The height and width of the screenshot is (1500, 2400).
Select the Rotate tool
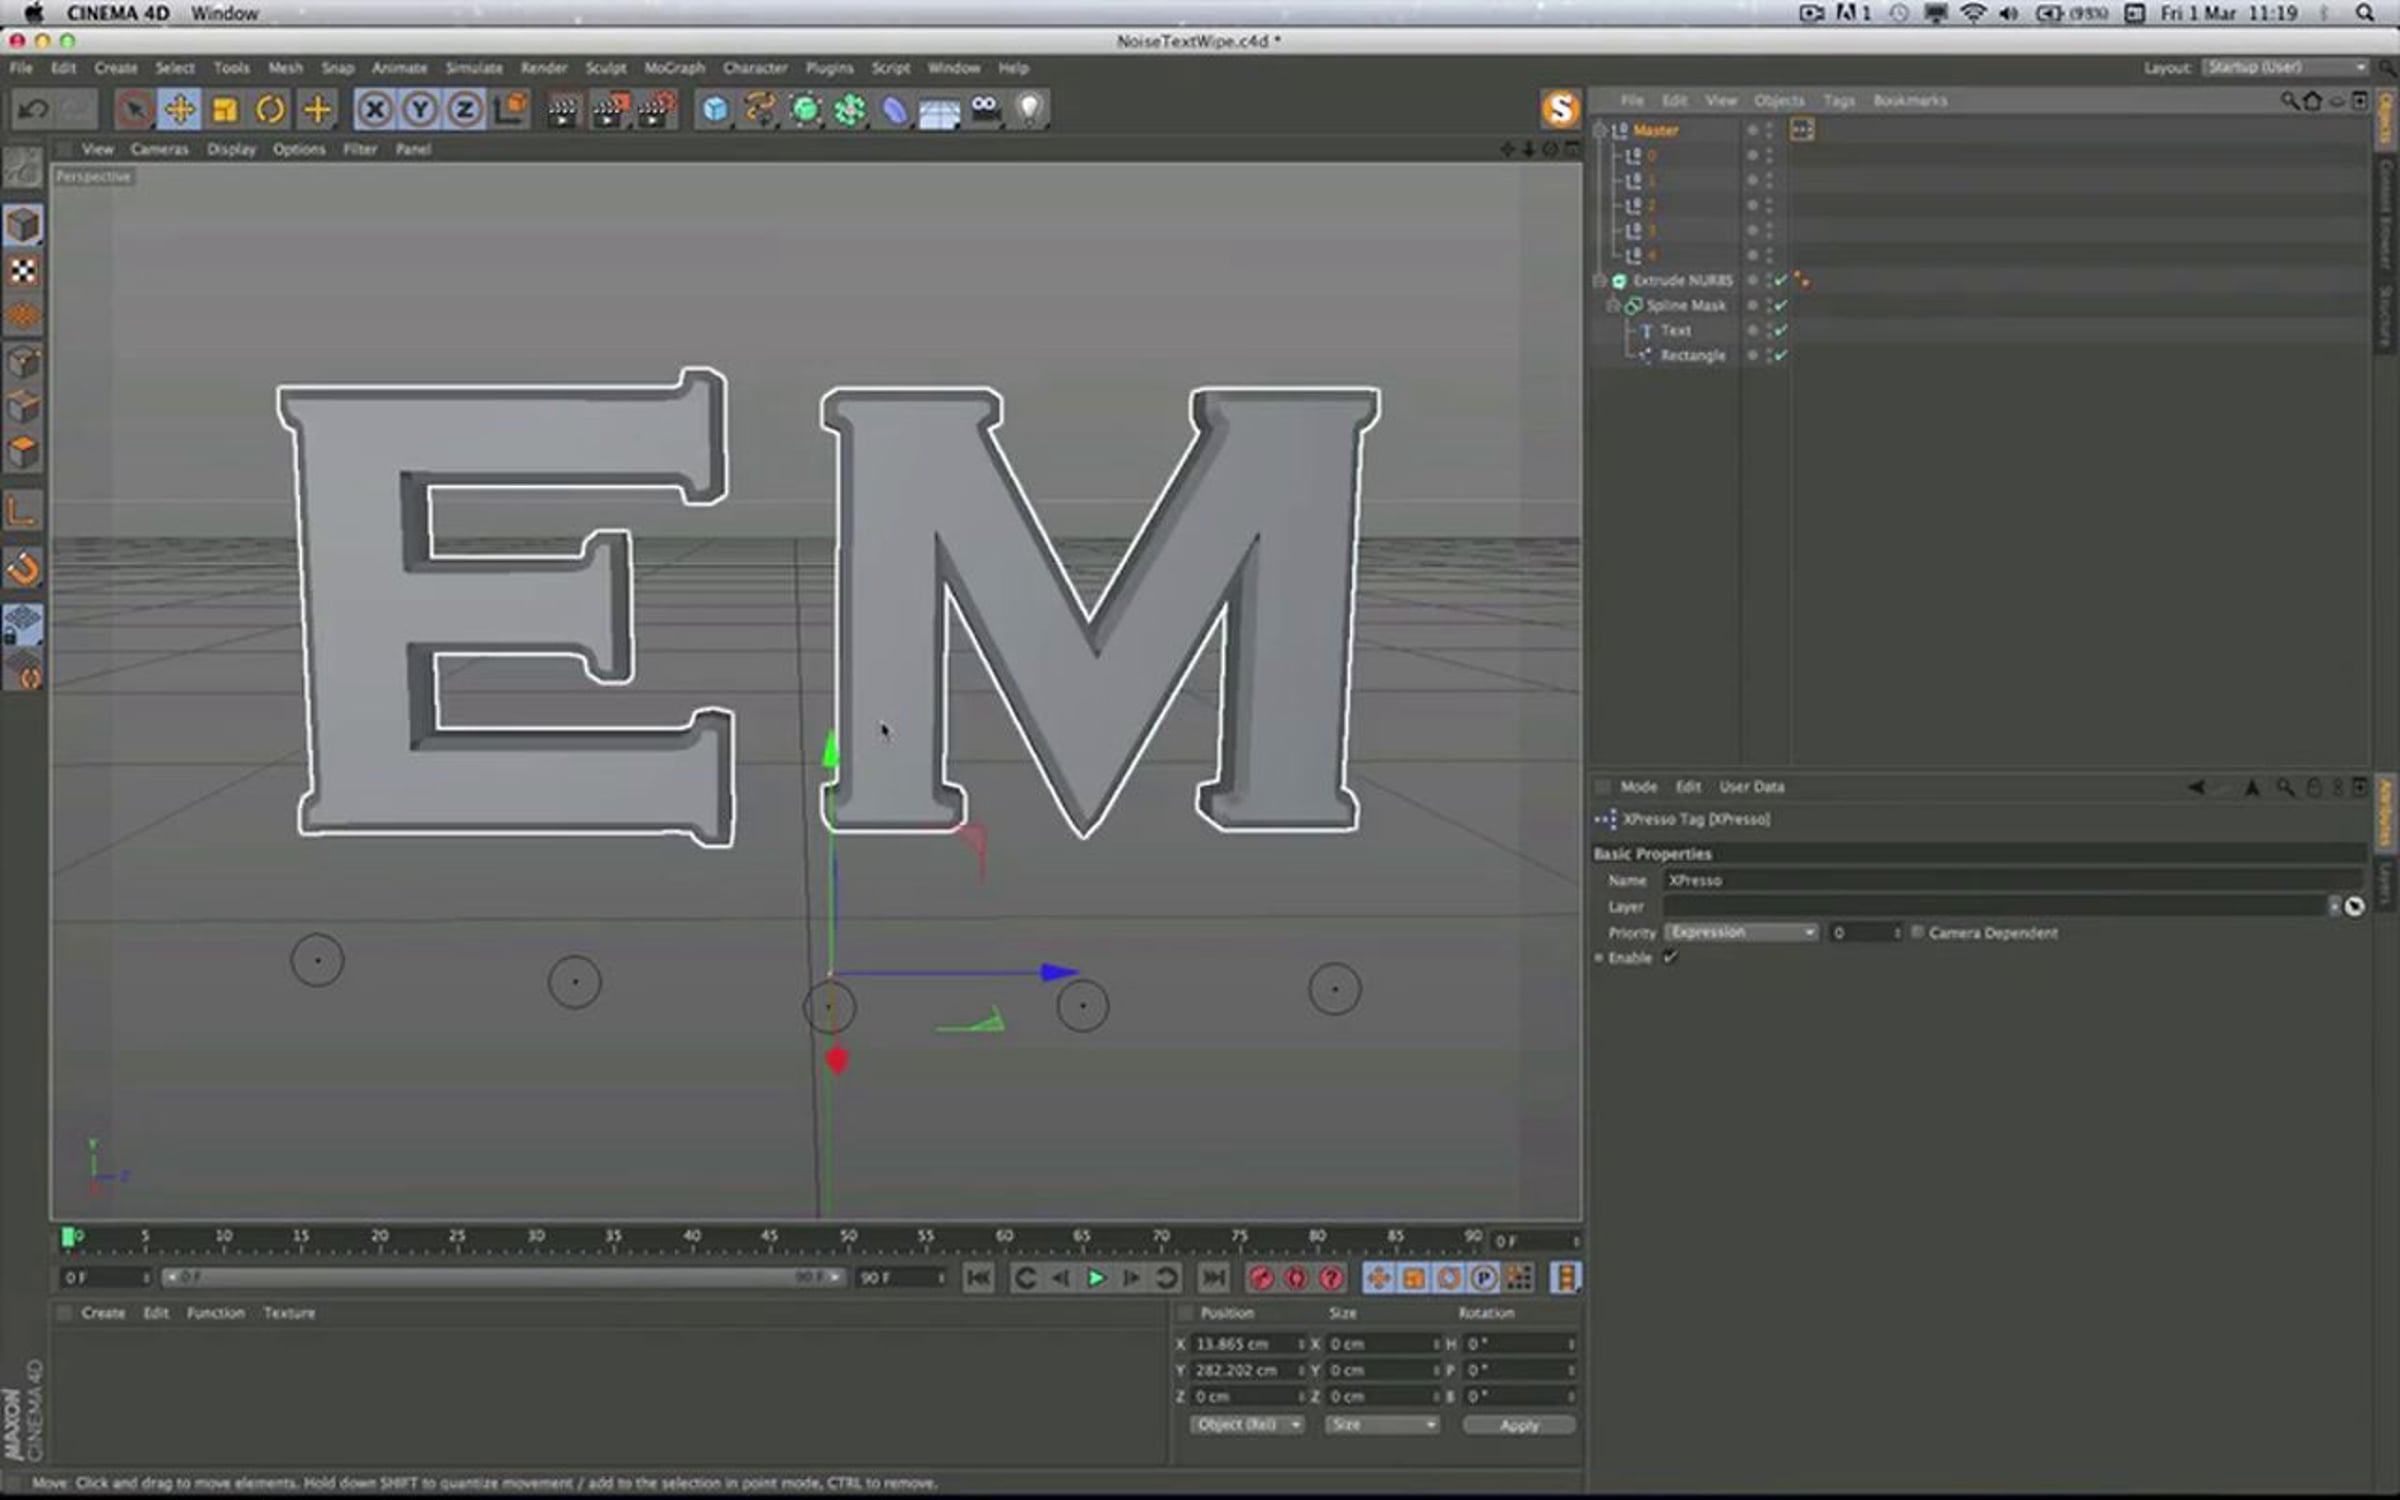coord(270,109)
